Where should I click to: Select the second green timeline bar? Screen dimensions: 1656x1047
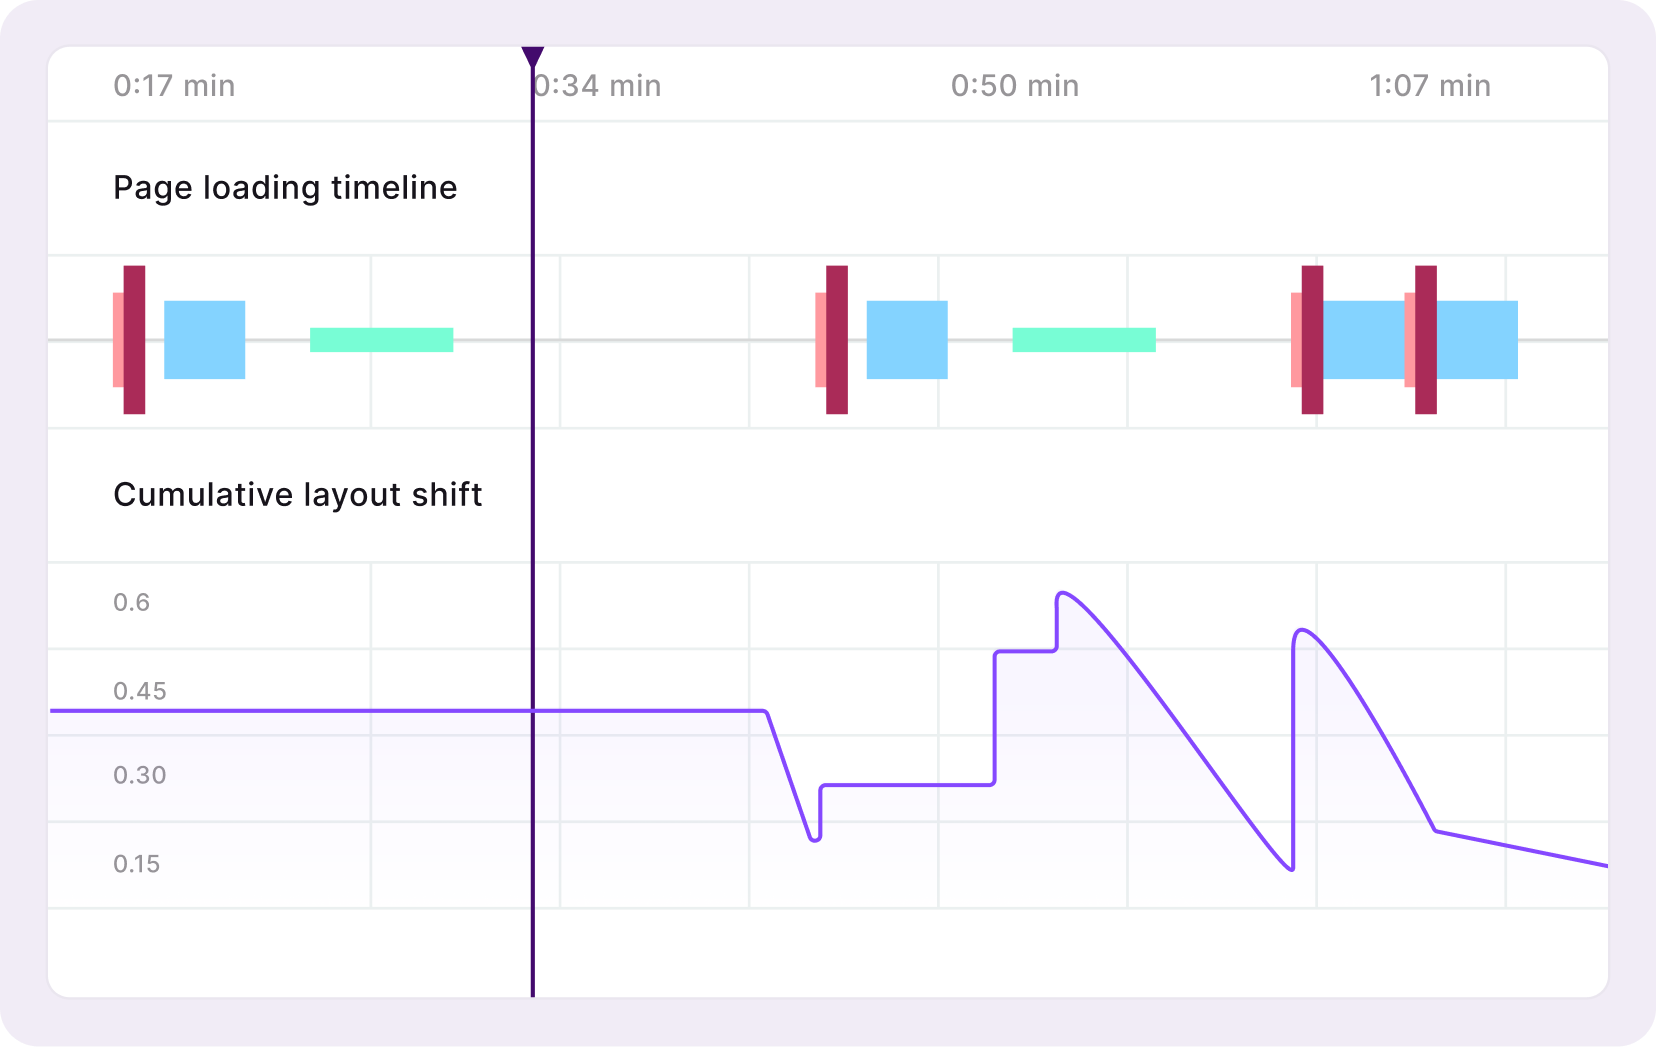tap(1084, 340)
